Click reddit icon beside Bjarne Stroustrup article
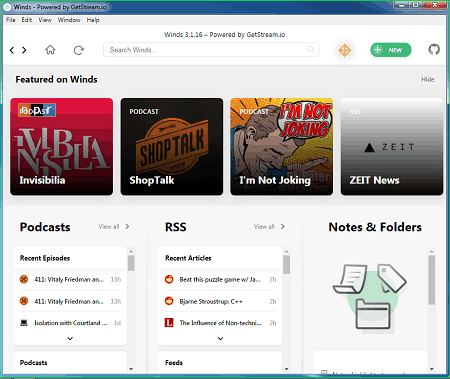This screenshot has width=450, height=379. (x=169, y=301)
